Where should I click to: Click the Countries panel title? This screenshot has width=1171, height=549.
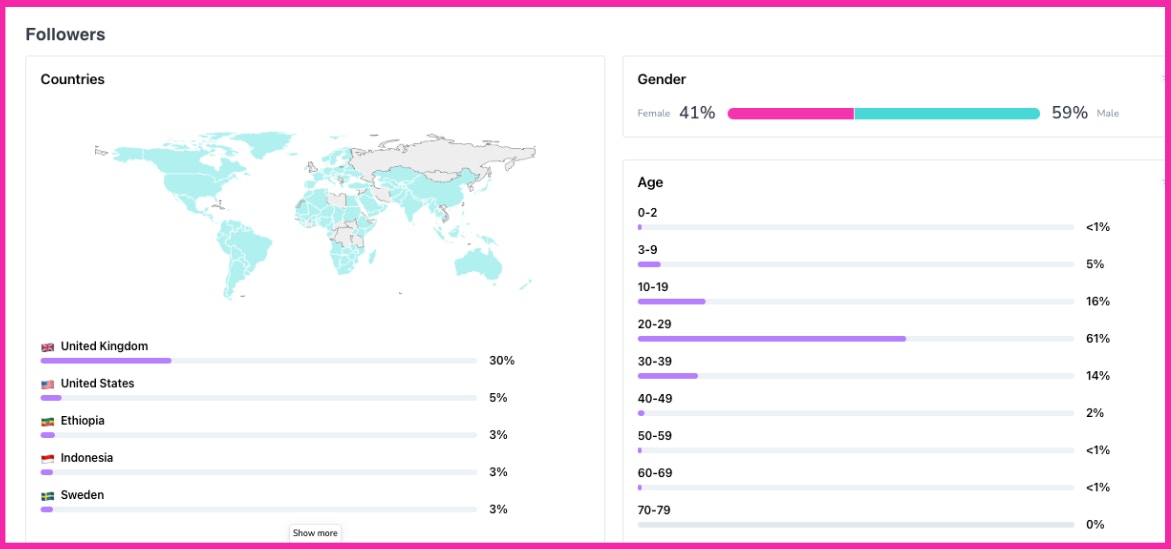(72, 79)
